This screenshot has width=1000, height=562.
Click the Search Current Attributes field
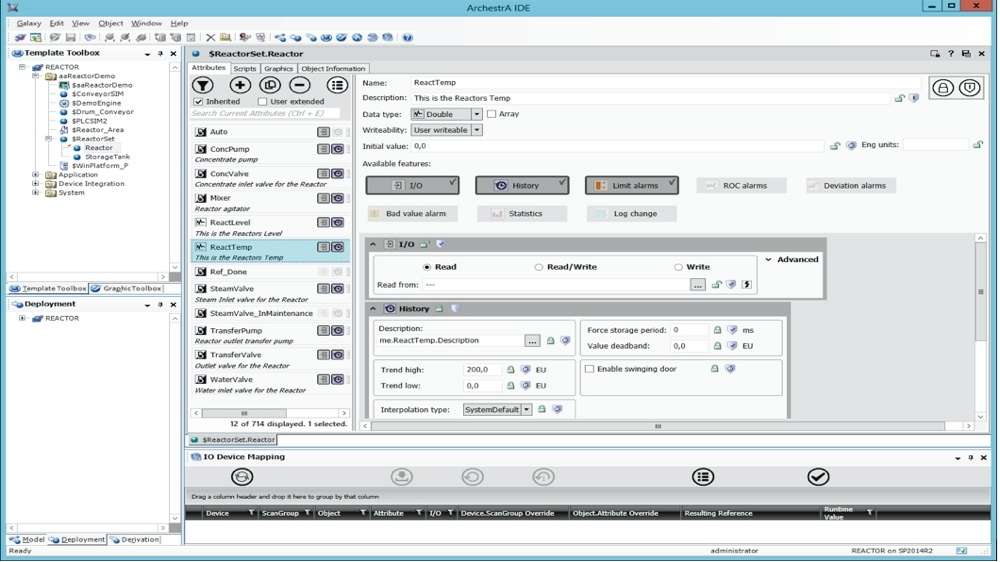tap(265, 114)
